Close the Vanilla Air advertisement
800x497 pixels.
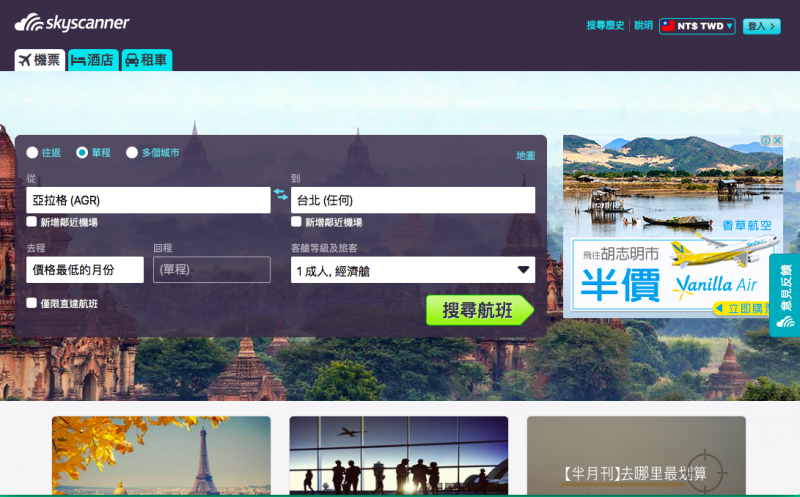[x=777, y=140]
